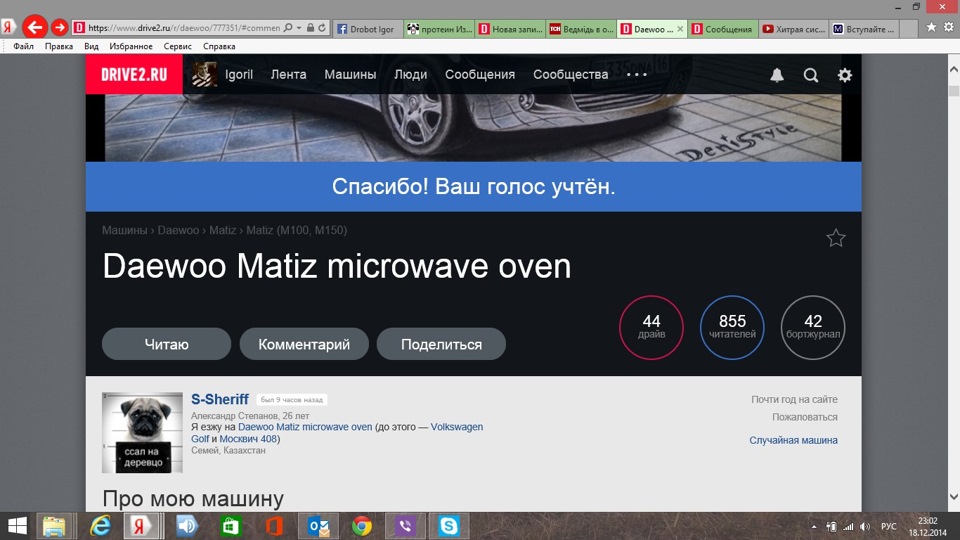Click the DRIVE2.RU logo
The height and width of the screenshot is (540, 960).
point(134,74)
